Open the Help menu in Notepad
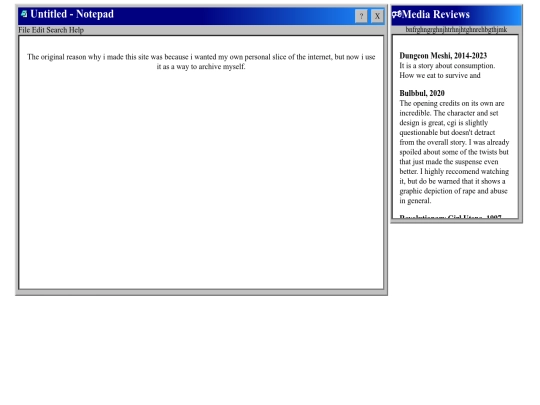Image resolution: width=540 pixels, height=405 pixels. coord(76,30)
